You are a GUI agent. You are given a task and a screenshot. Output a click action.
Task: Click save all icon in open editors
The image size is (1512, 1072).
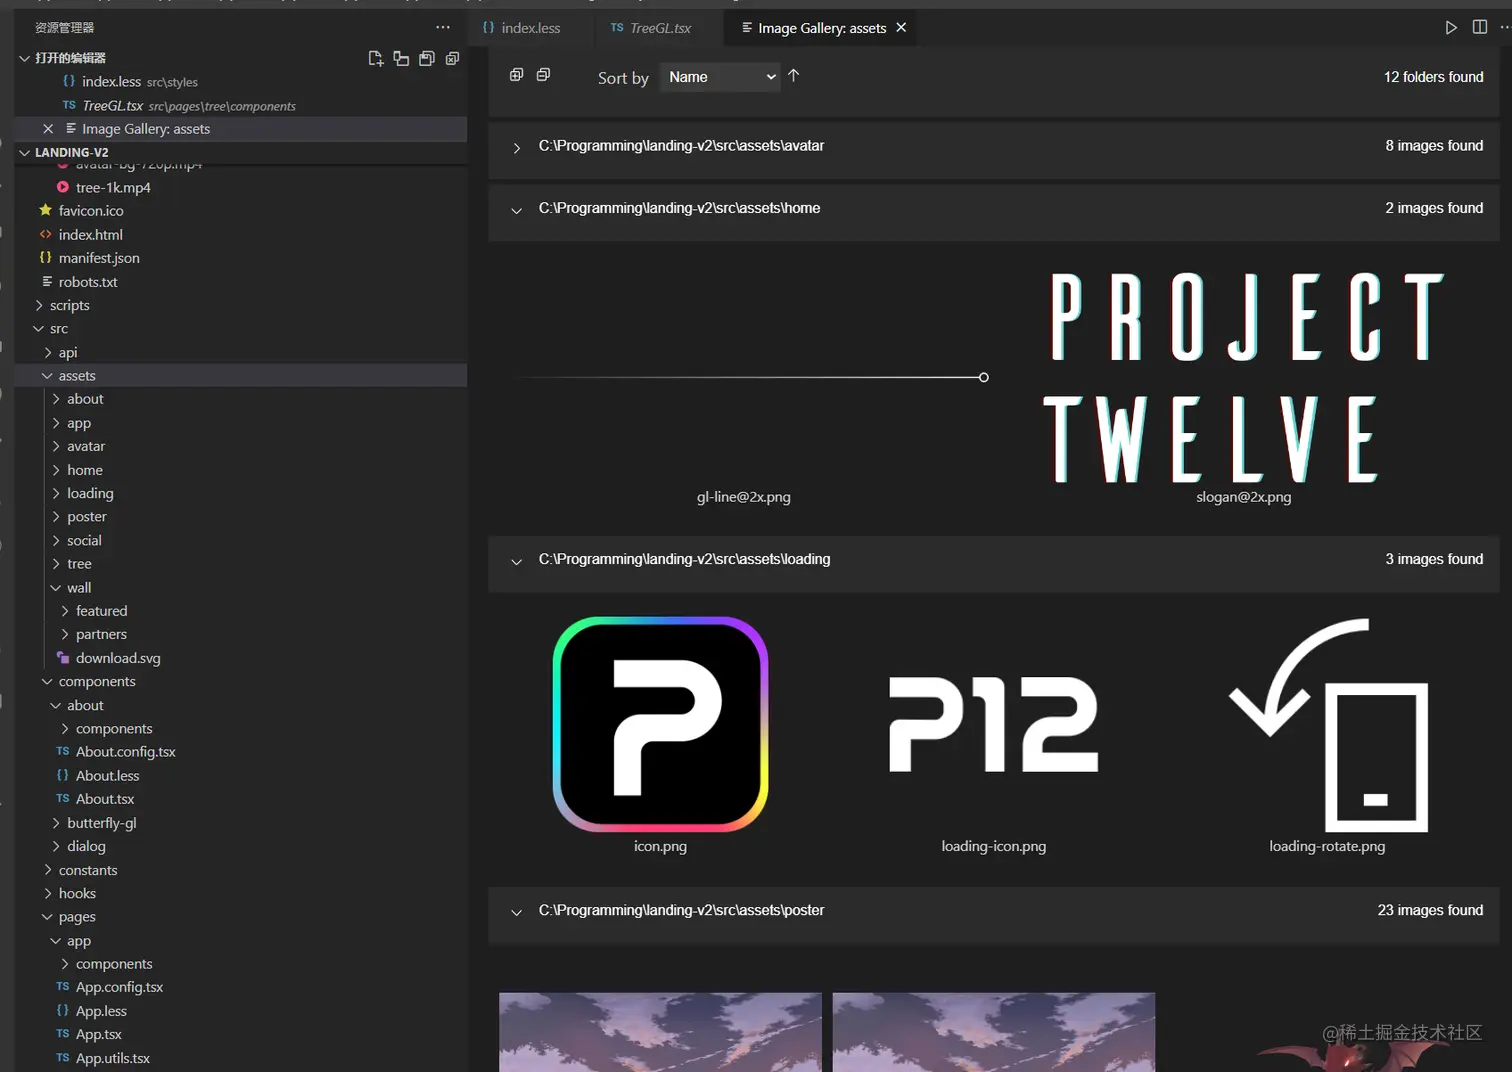427,59
